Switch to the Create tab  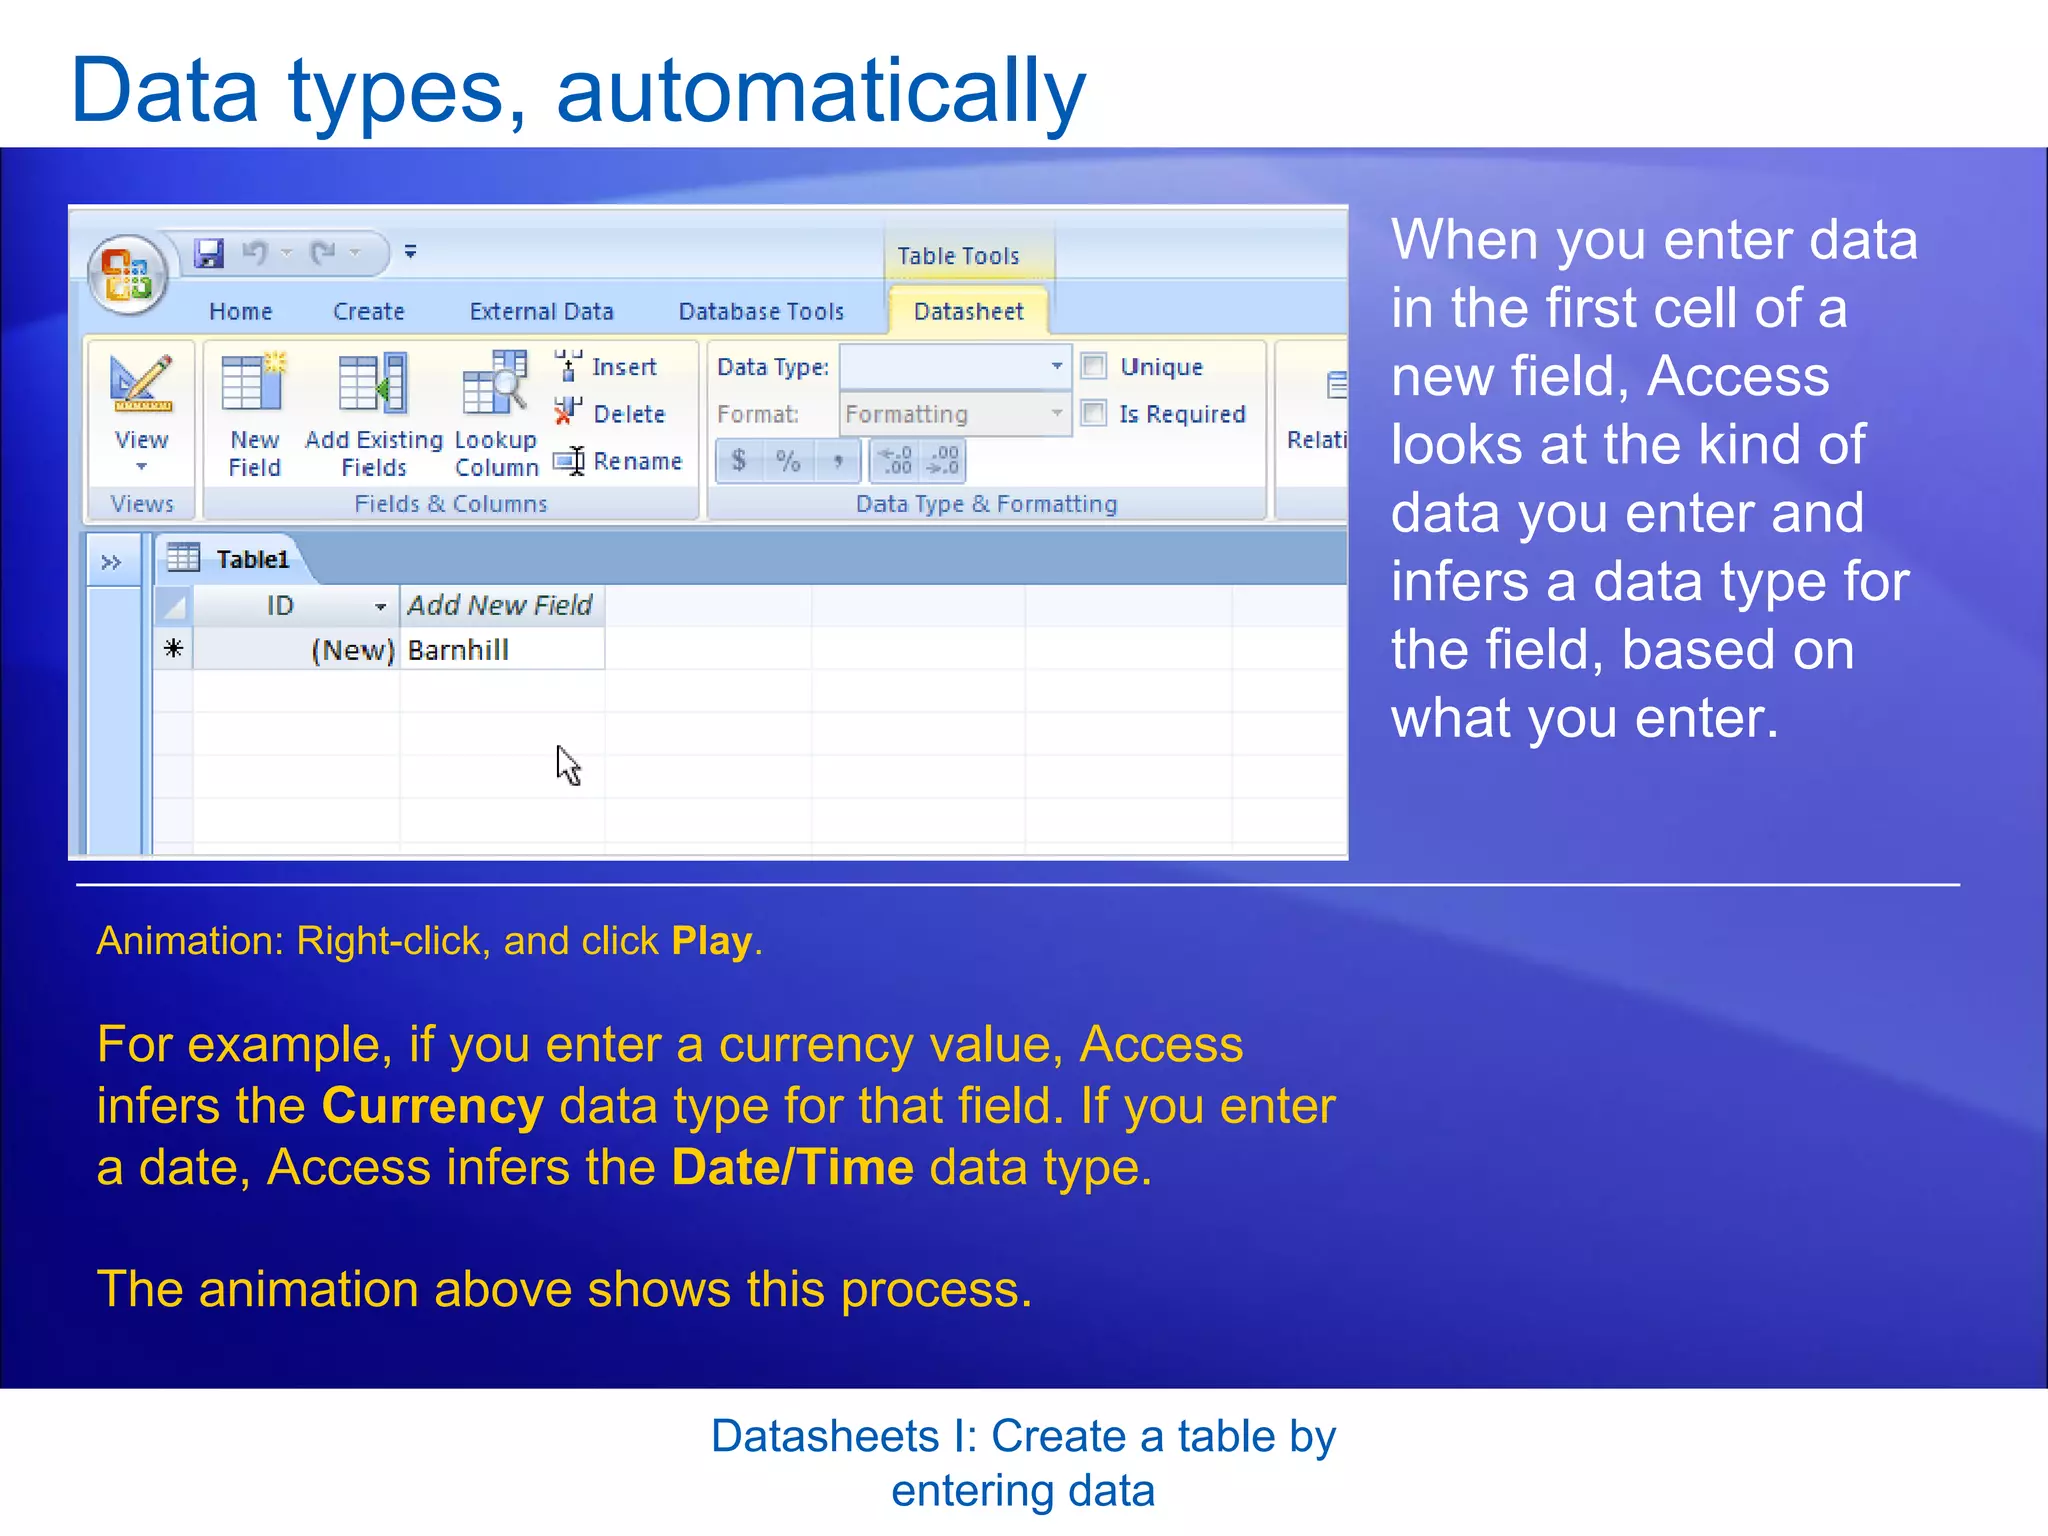369,312
